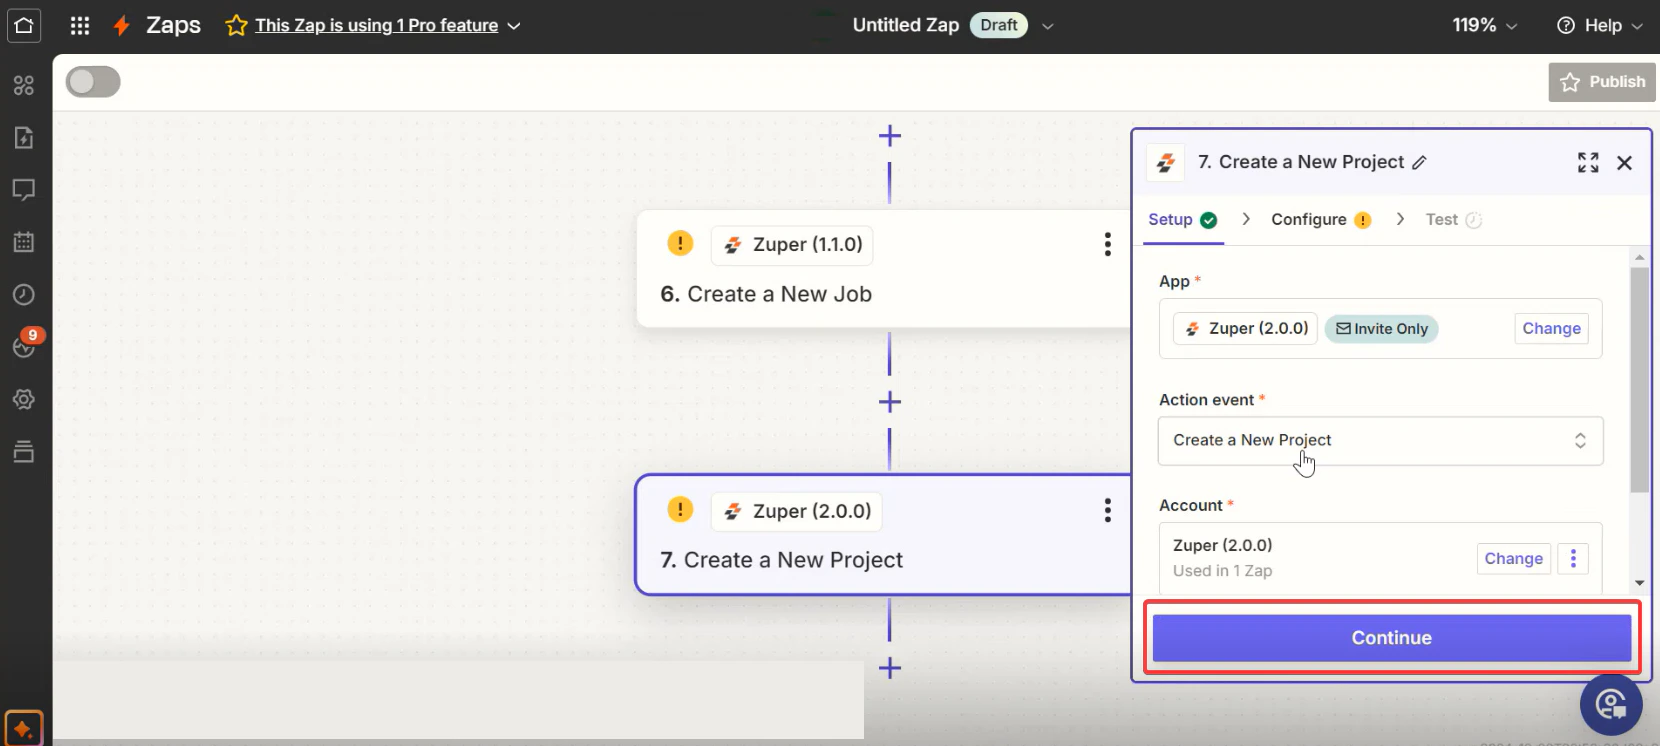Expand the step panel to full screen
The image size is (1660, 746).
pyautogui.click(x=1588, y=162)
